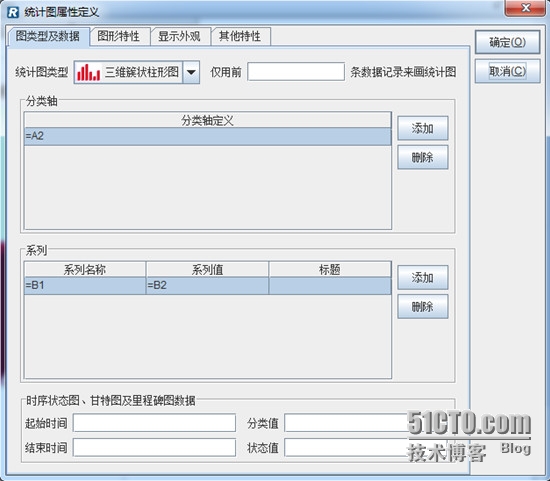This screenshot has height=481, width=550.
Task: Click the 标题 column header
Action: (330, 269)
